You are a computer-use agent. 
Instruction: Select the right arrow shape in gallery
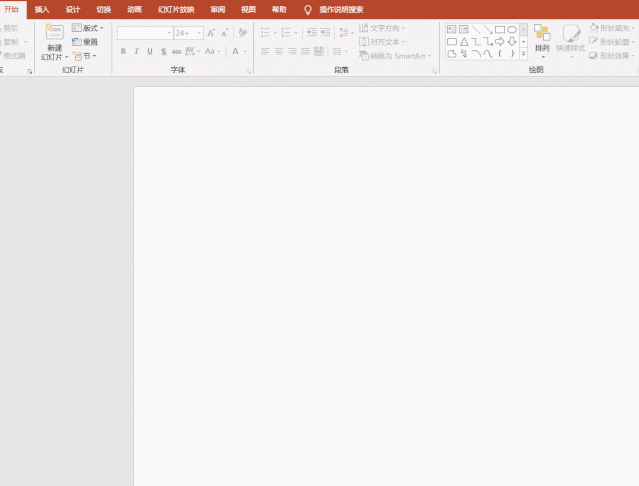coord(500,42)
